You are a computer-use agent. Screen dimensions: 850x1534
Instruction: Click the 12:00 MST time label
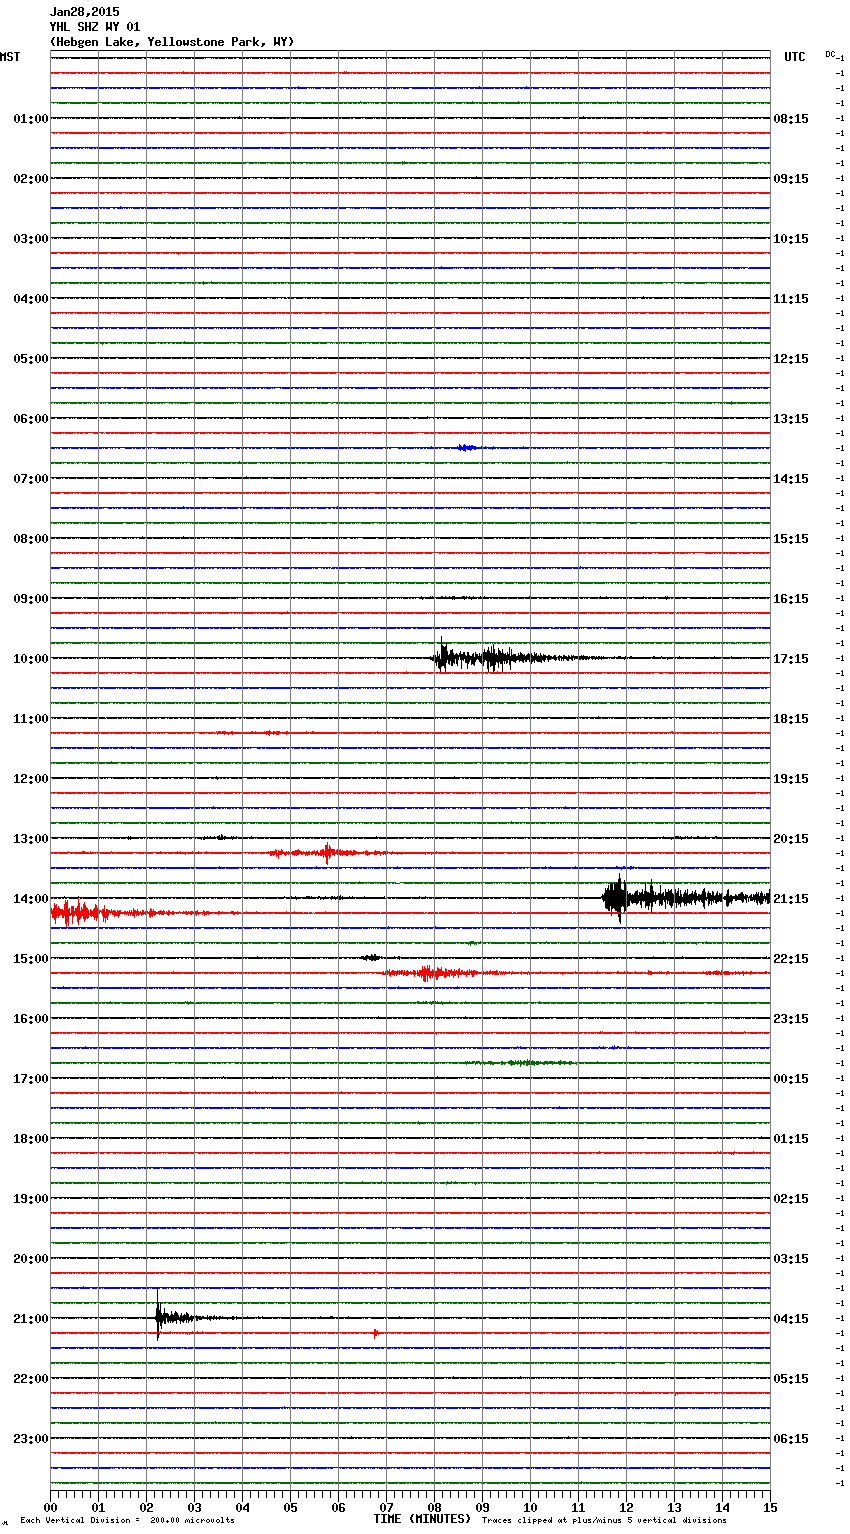pyautogui.click(x=30, y=779)
